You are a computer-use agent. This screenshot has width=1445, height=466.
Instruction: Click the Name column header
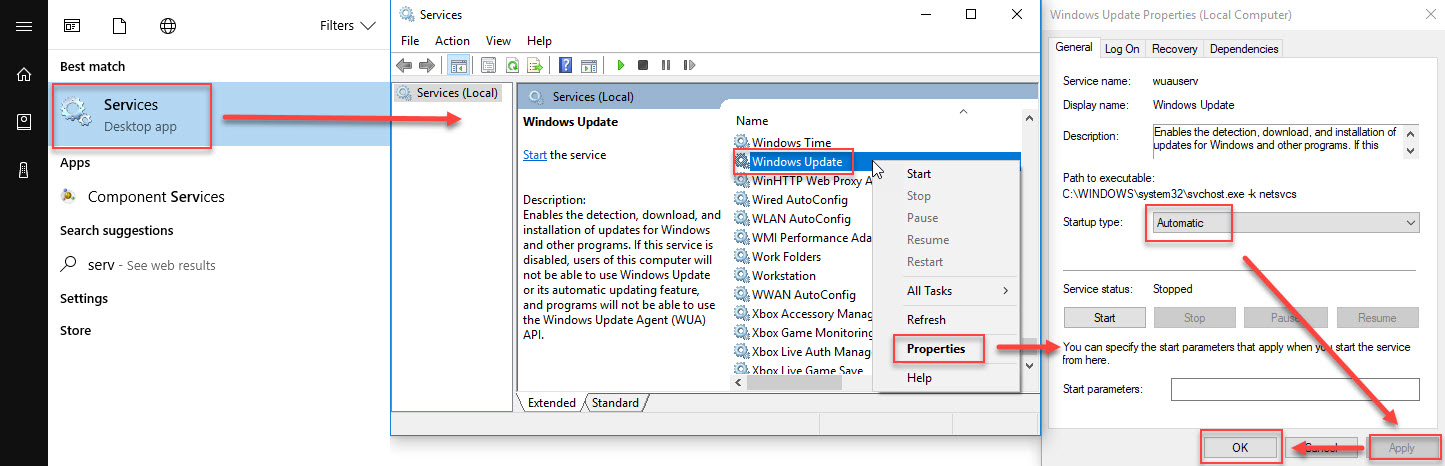pyautogui.click(x=752, y=121)
